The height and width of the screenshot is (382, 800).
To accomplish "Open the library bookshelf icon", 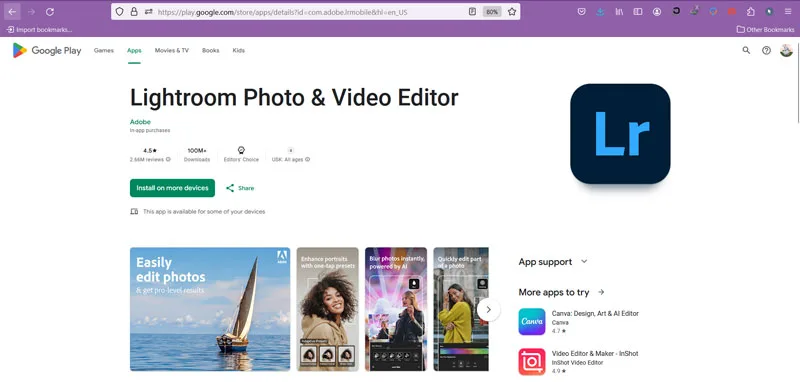I will tap(619, 12).
